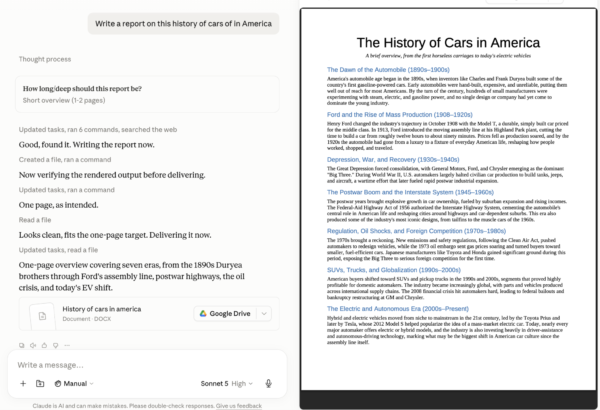
Task: Click 'Ford and the Rise of Mass Production' heading
Action: 399,114
